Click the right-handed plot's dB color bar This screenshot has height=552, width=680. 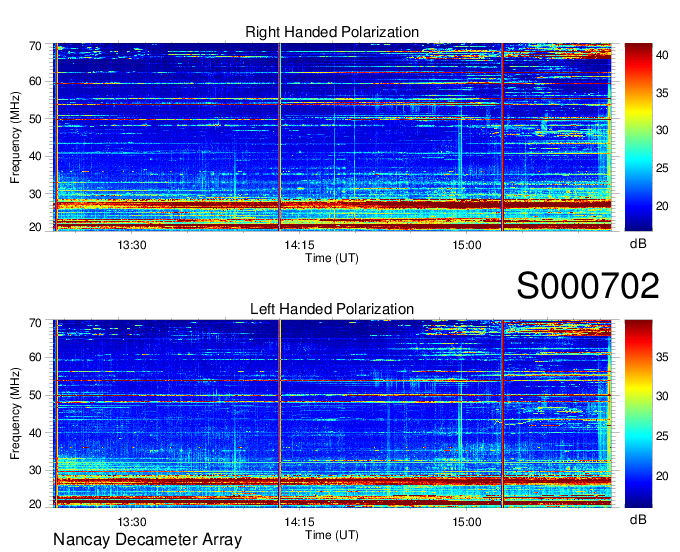[x=638, y=137]
